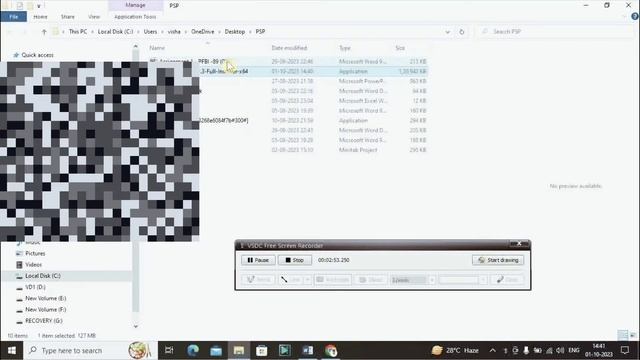640x360 pixels.
Task: Select Local Disk (C:) in navigation pane
Action: 42,276
